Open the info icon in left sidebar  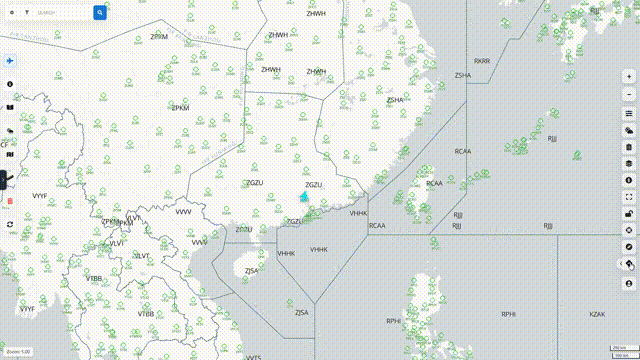[x=10, y=84]
